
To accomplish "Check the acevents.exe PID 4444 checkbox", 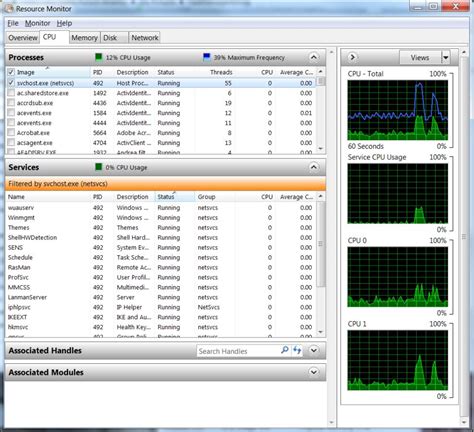I will pyautogui.click(x=11, y=123).
